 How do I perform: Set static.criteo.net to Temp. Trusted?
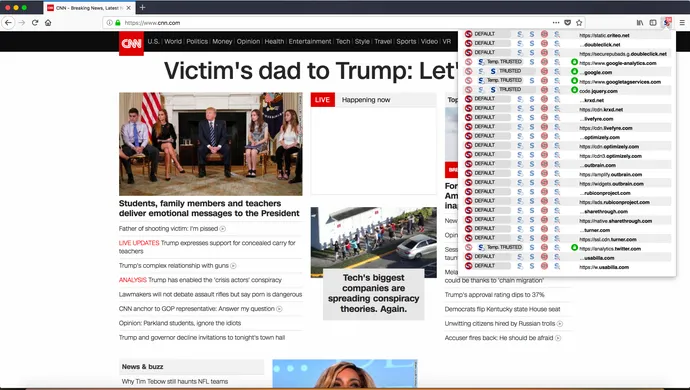coord(520,34)
